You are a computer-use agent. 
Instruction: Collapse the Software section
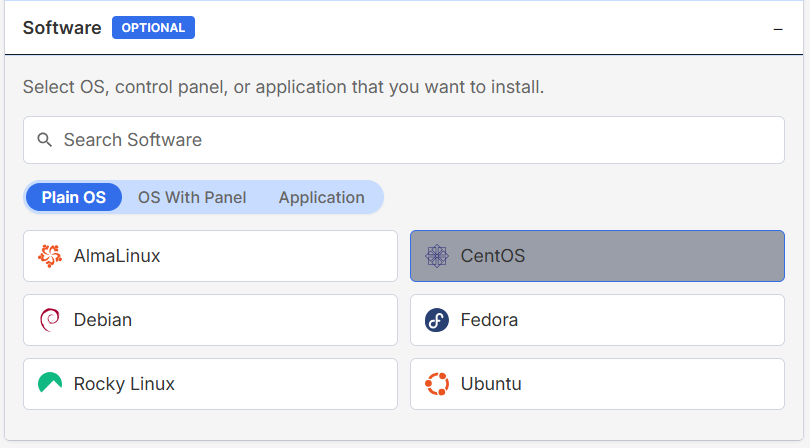(778, 29)
